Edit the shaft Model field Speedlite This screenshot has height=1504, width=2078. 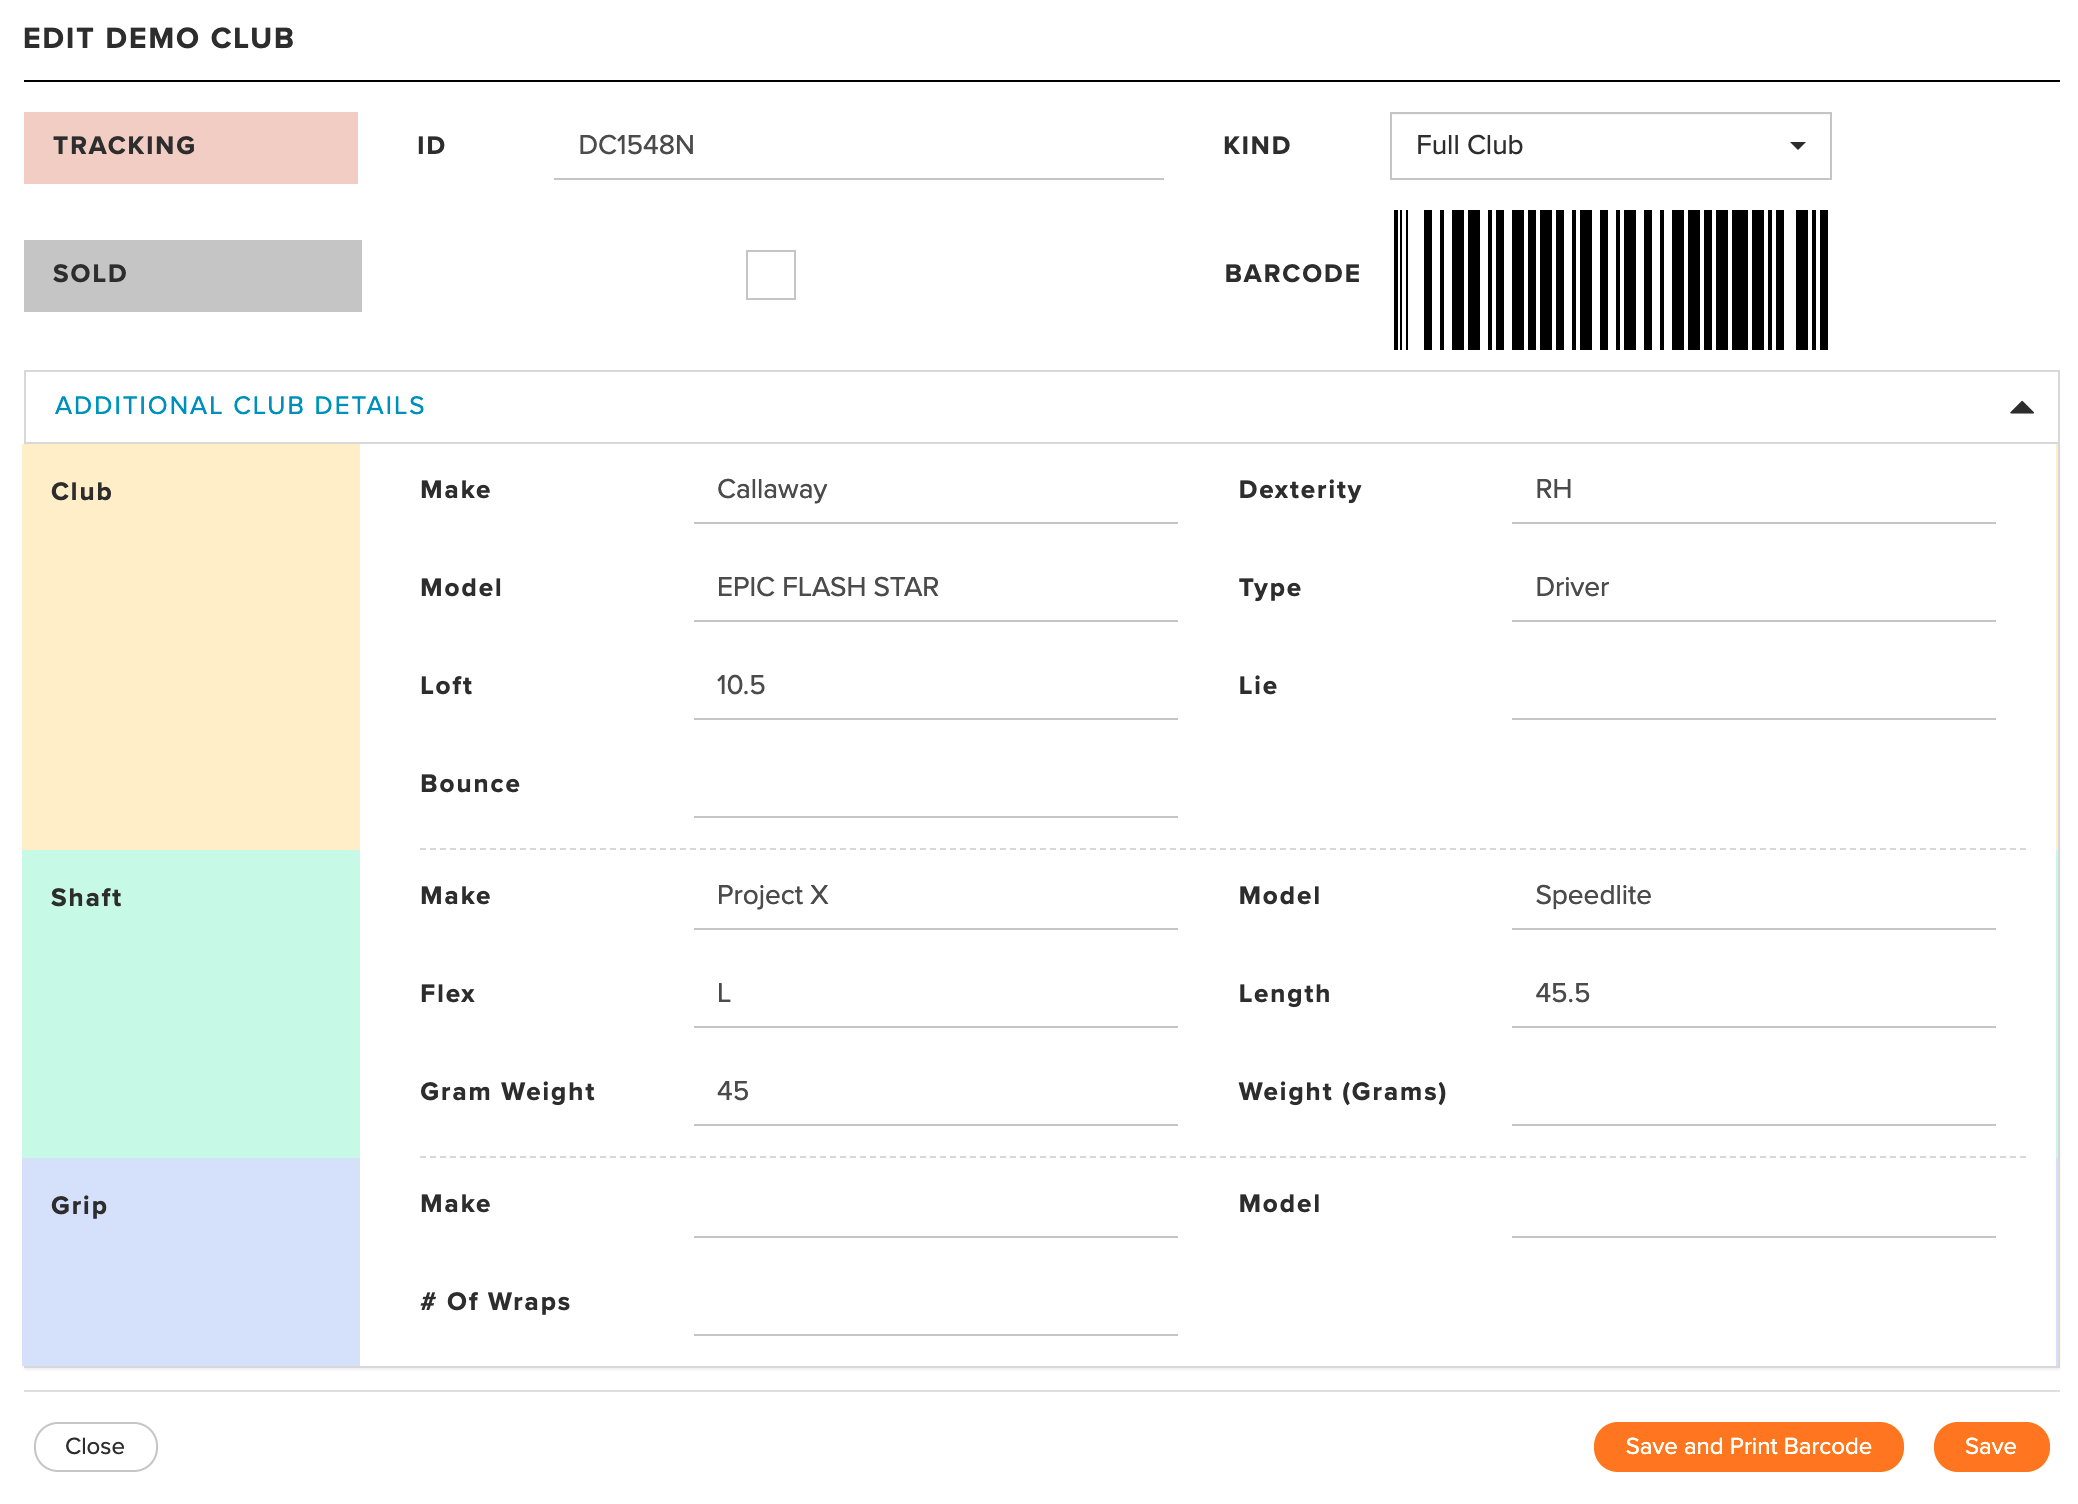point(1753,896)
